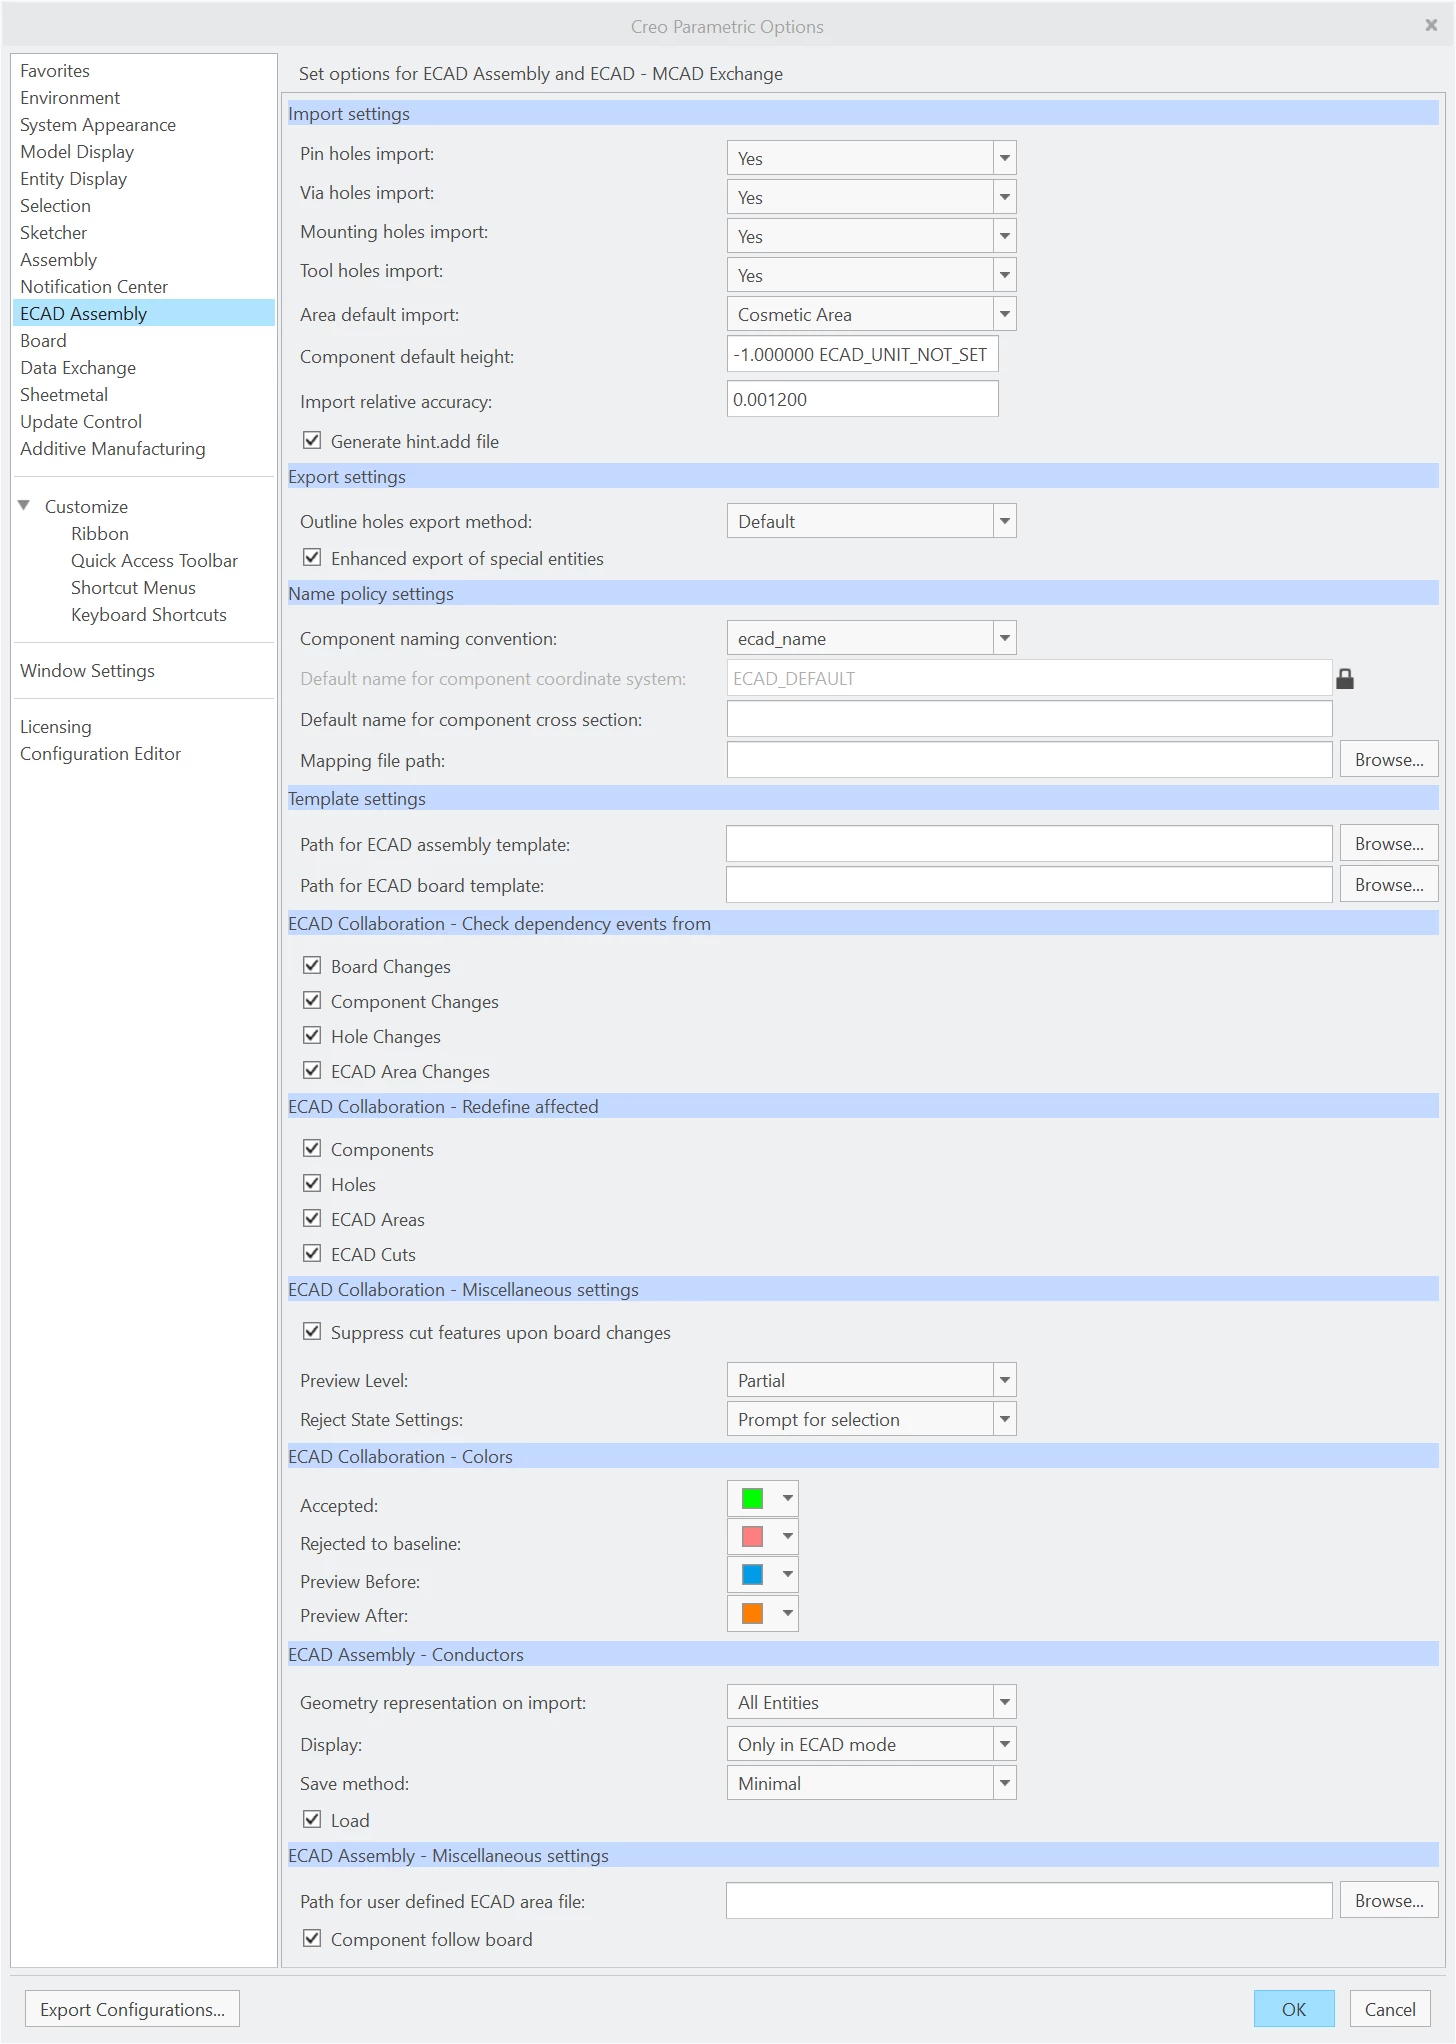
Task: Open Pin holes import dropdown
Action: (871, 158)
